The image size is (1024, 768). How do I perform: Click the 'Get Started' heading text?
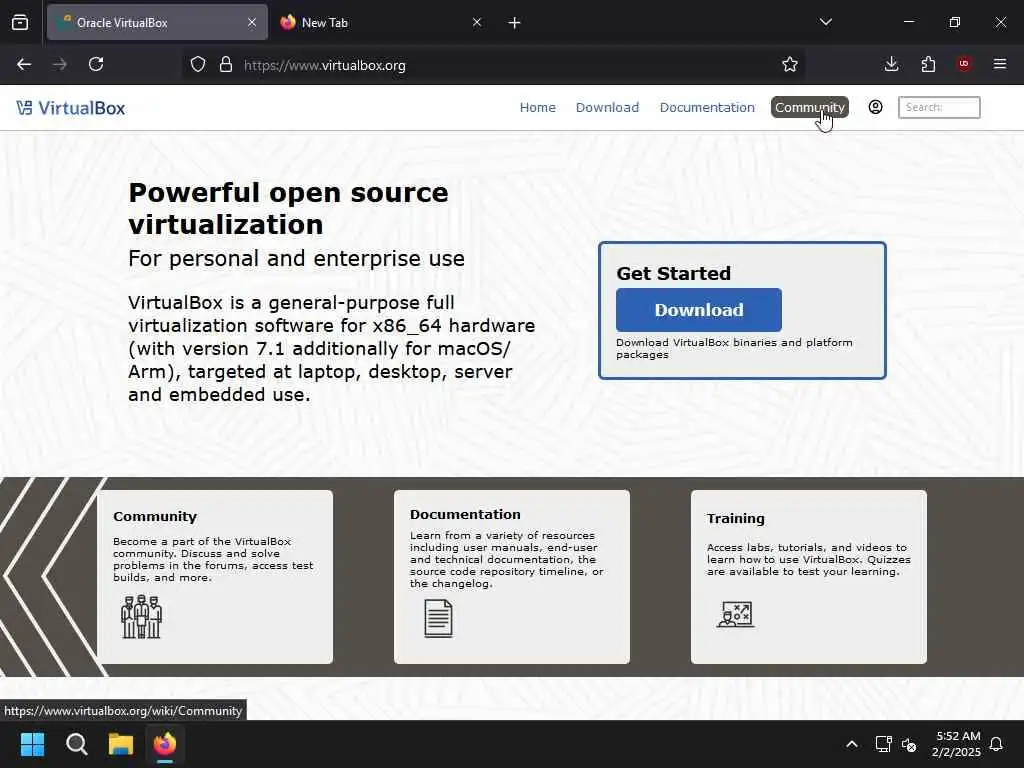click(673, 273)
